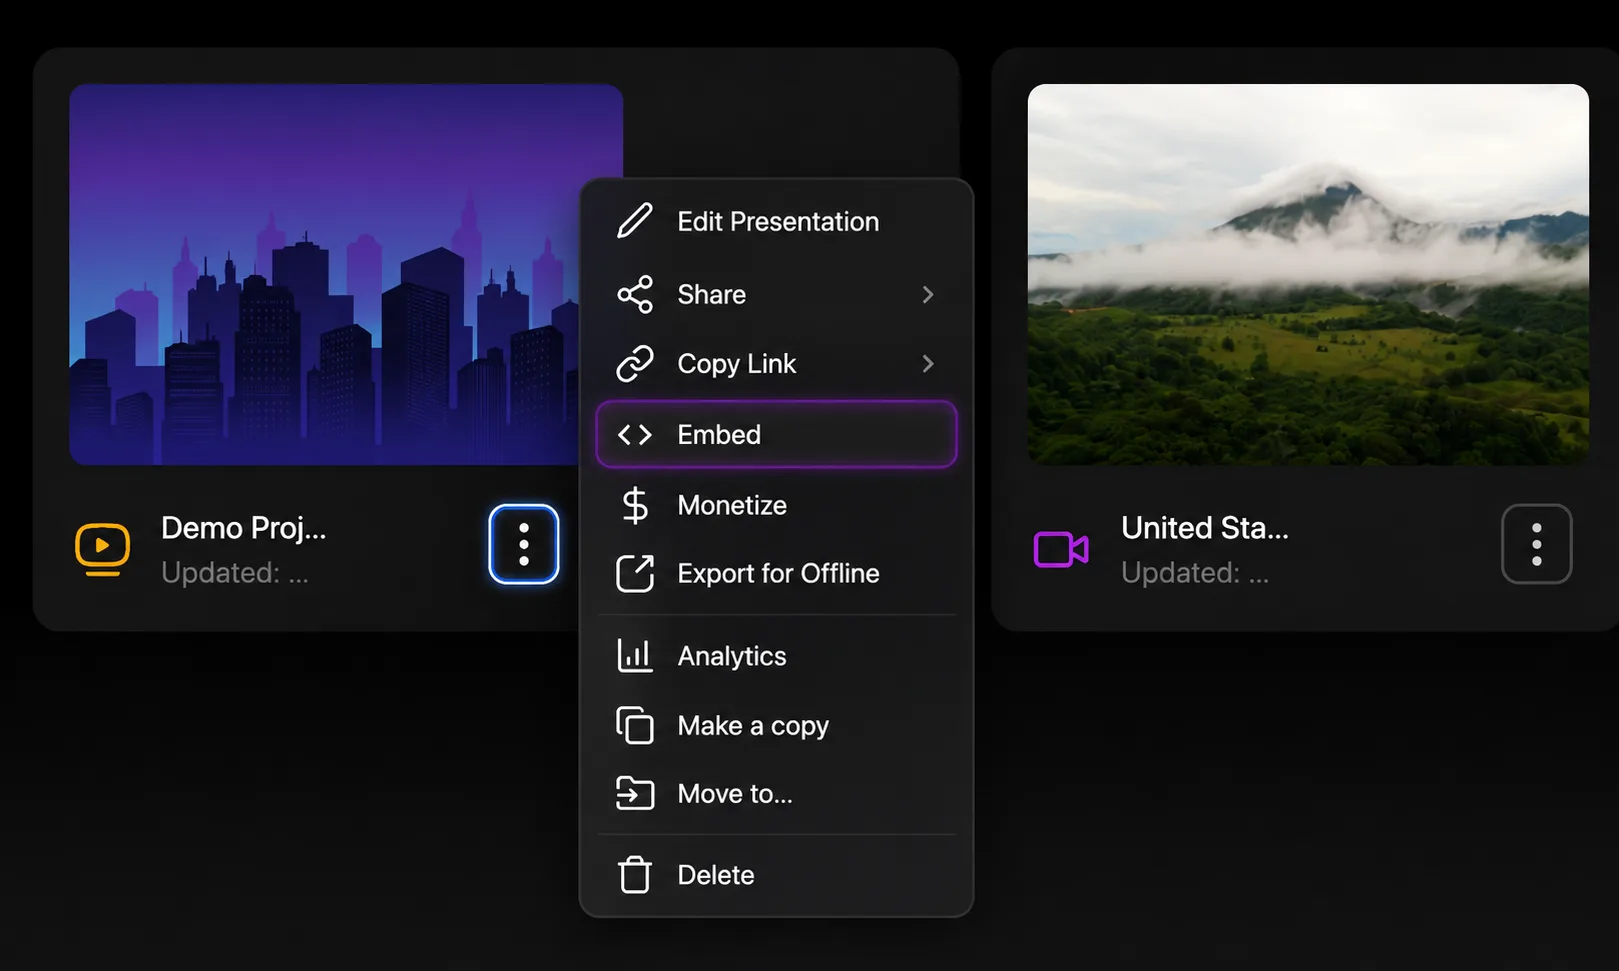Click the Updated text under United States

click(1195, 573)
